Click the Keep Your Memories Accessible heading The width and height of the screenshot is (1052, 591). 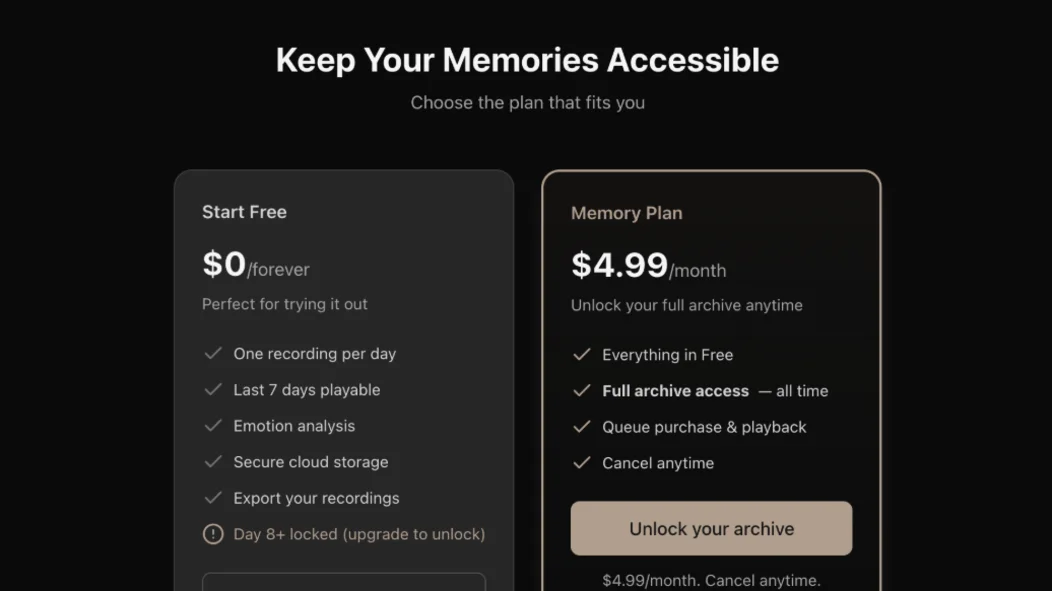[x=527, y=60]
